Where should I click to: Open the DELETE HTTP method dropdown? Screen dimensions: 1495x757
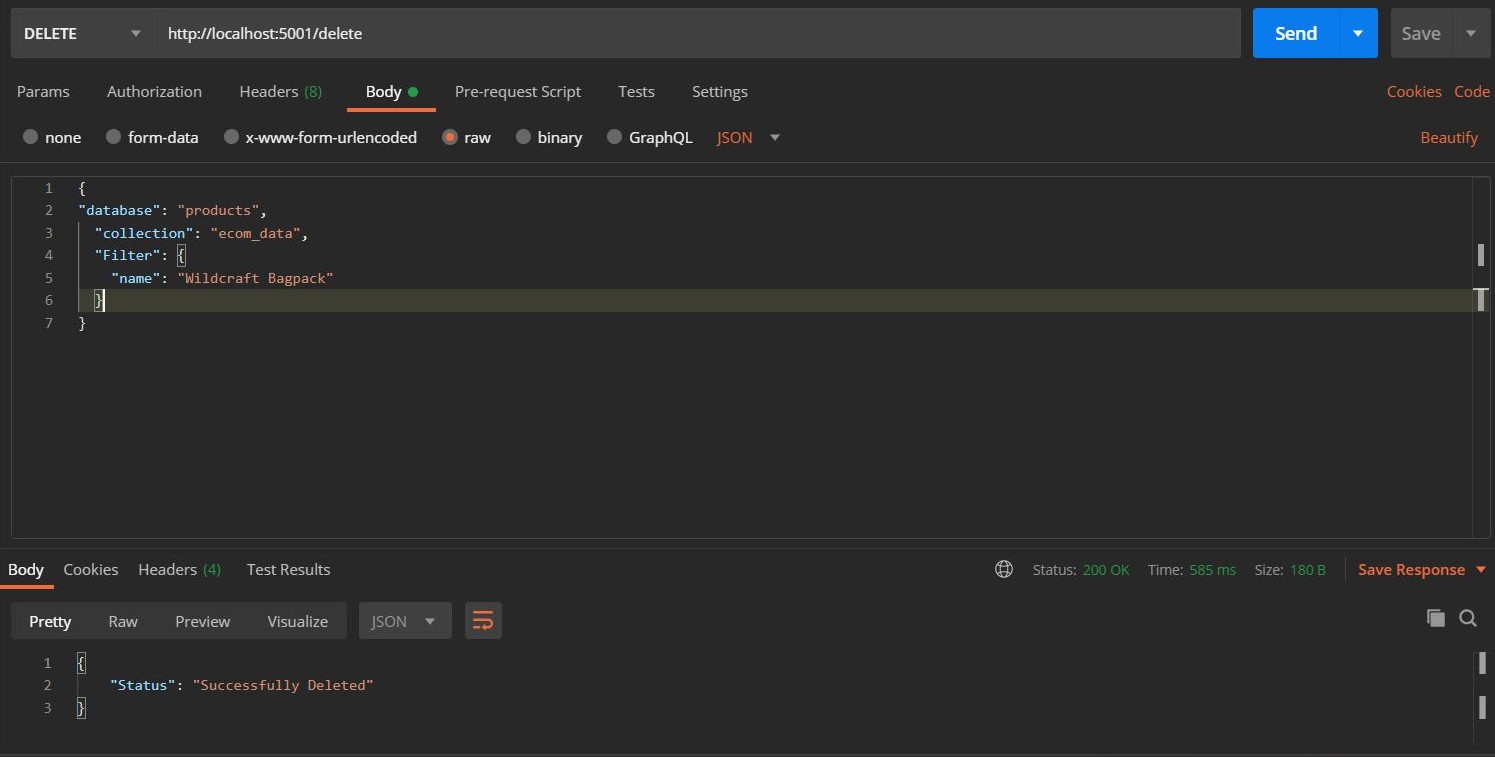click(x=82, y=33)
